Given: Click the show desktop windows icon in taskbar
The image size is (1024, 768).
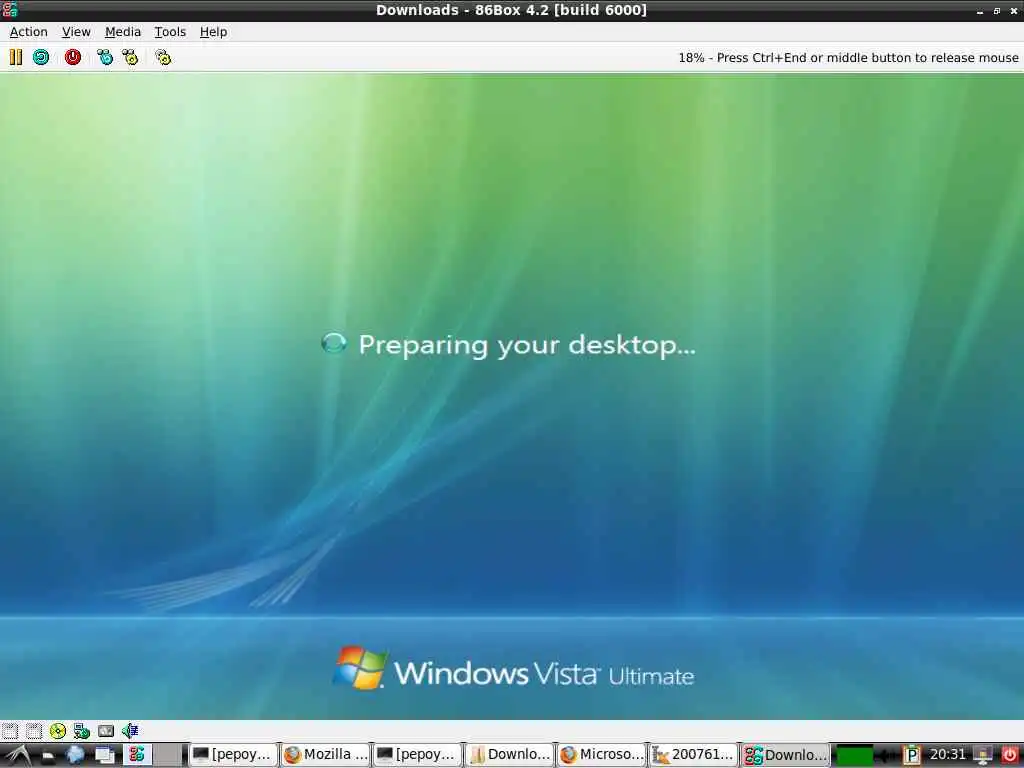Looking at the screenshot, I should [x=104, y=755].
